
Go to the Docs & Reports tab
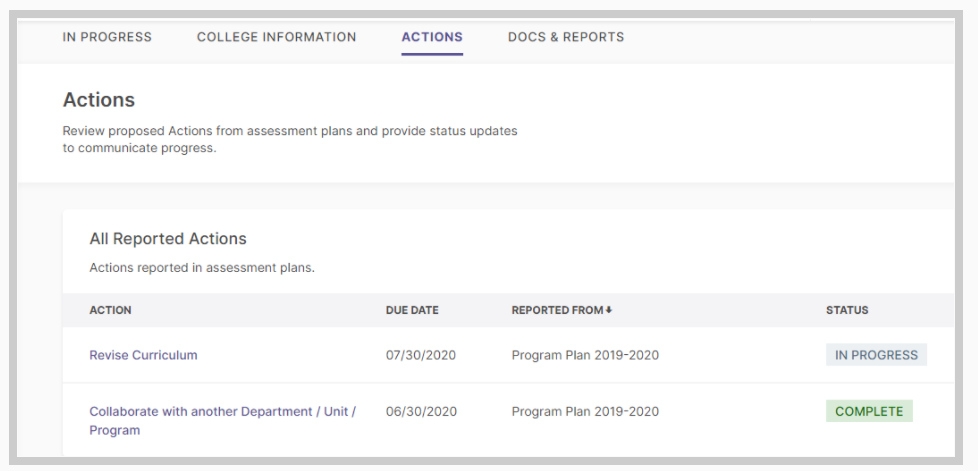566,37
